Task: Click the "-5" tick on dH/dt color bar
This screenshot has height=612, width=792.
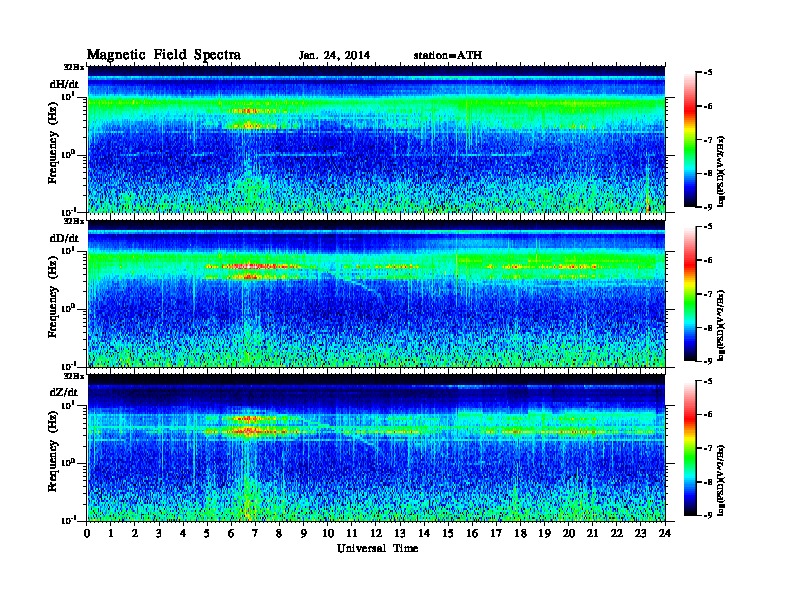Action: point(708,73)
